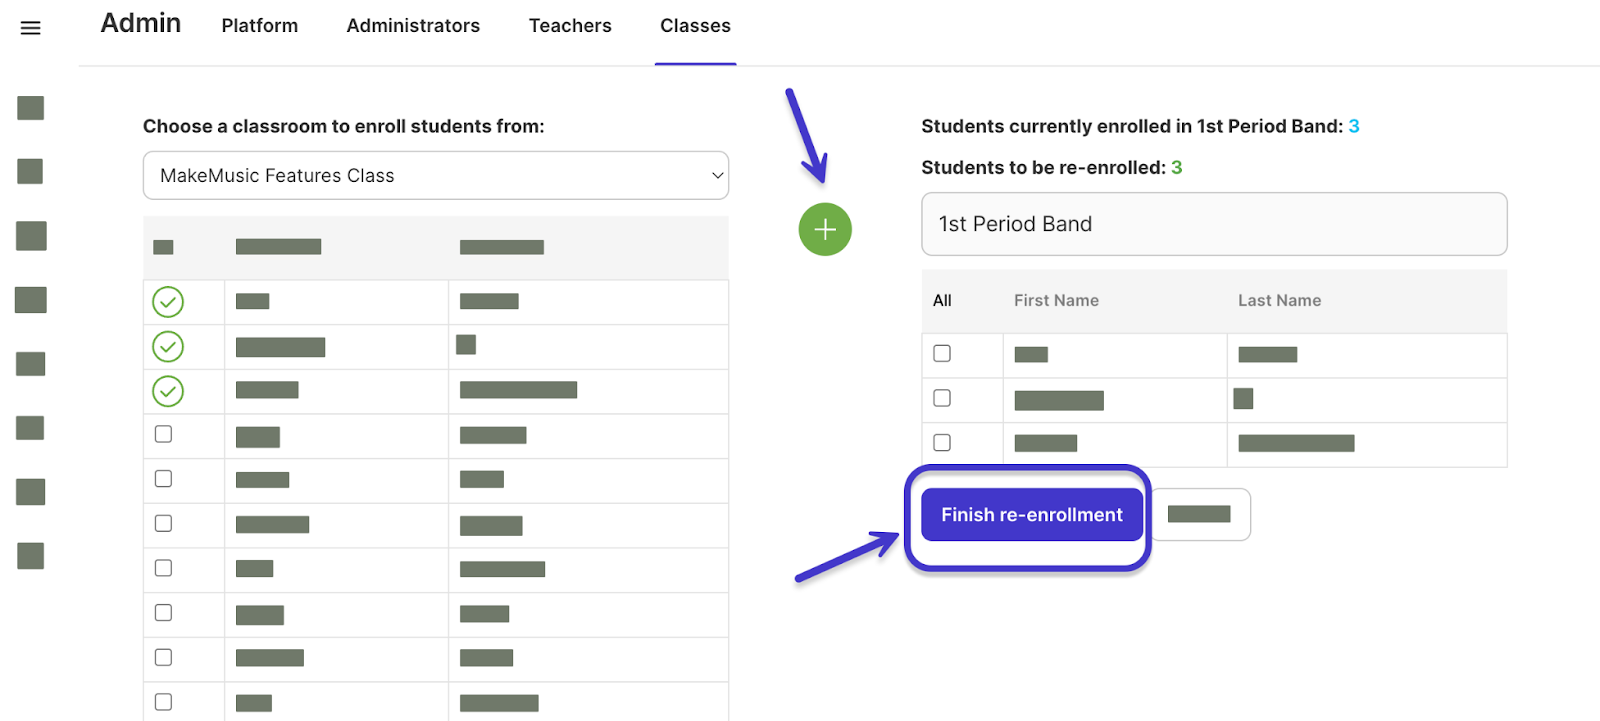Uncheck the third green checkmark student row
This screenshot has height=721, width=1600.
tap(168, 391)
